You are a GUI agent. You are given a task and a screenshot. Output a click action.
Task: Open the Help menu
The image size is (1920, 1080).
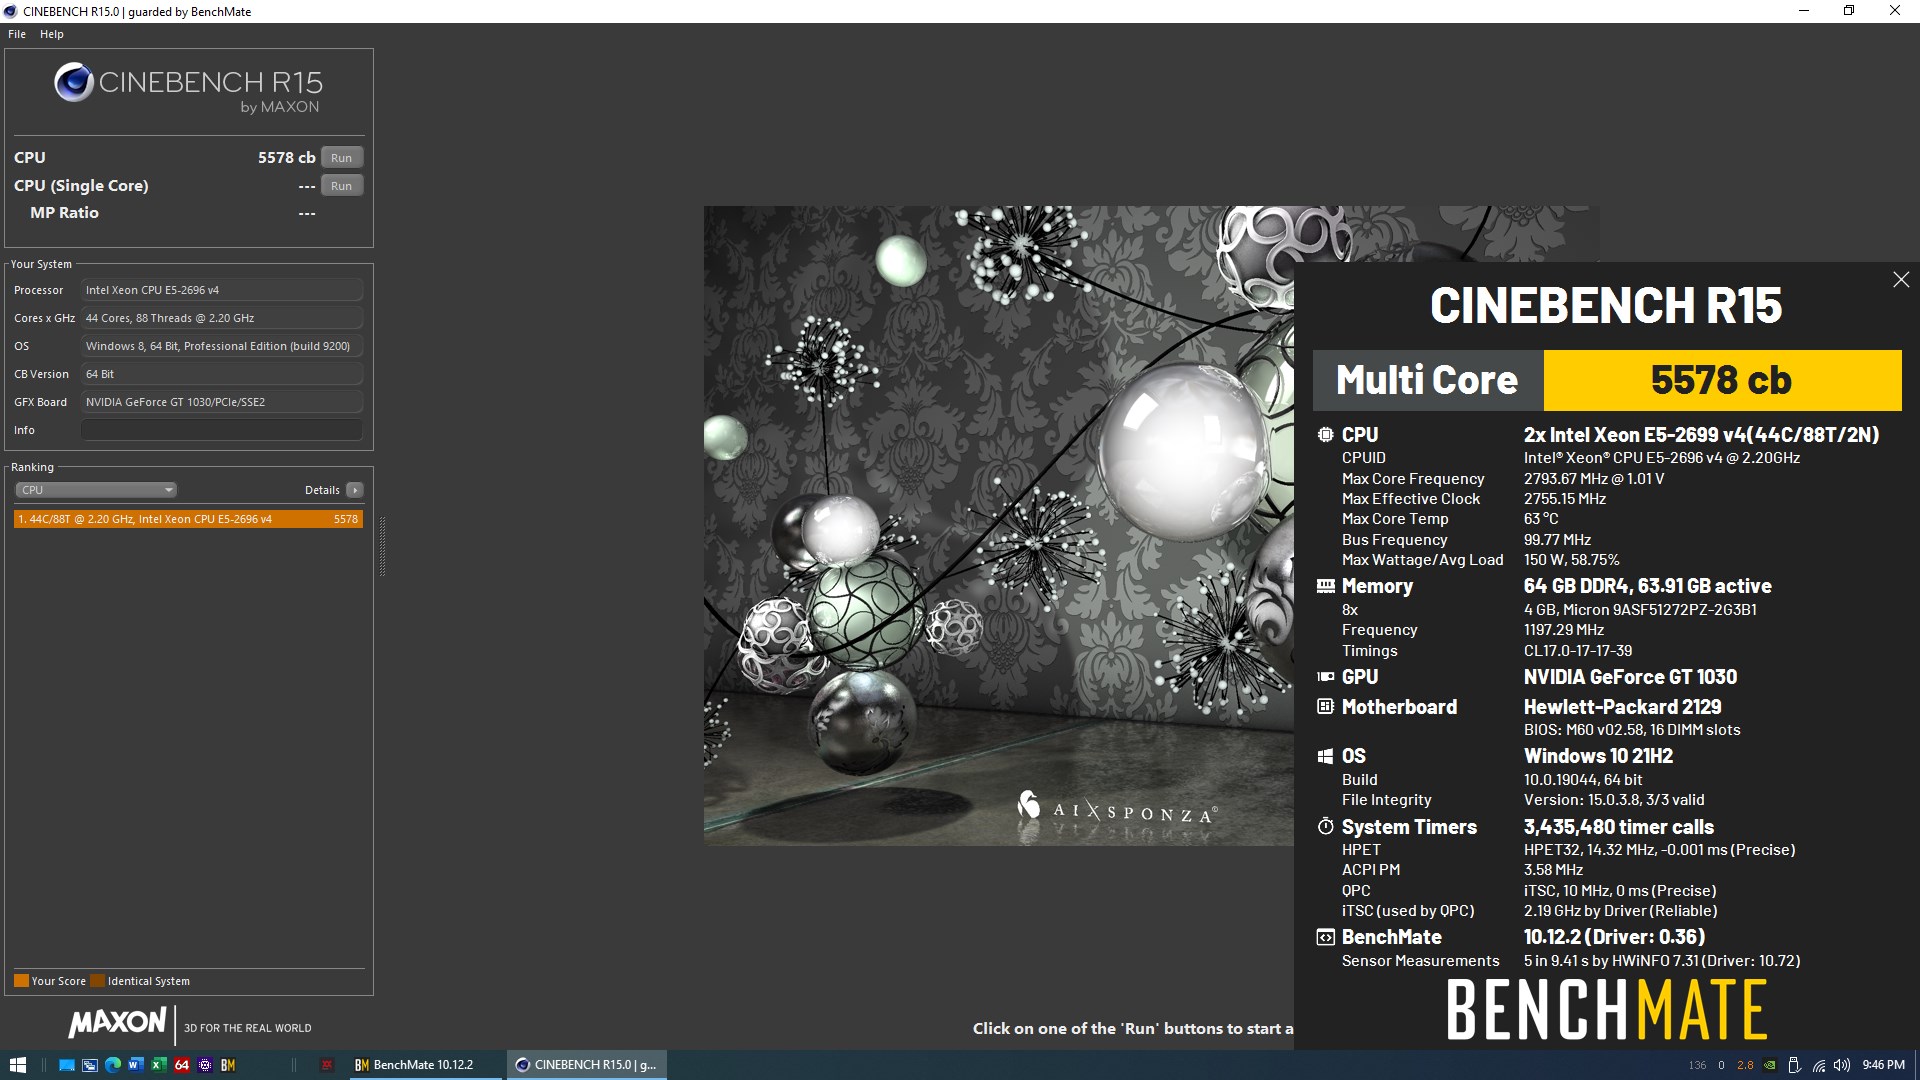(52, 34)
